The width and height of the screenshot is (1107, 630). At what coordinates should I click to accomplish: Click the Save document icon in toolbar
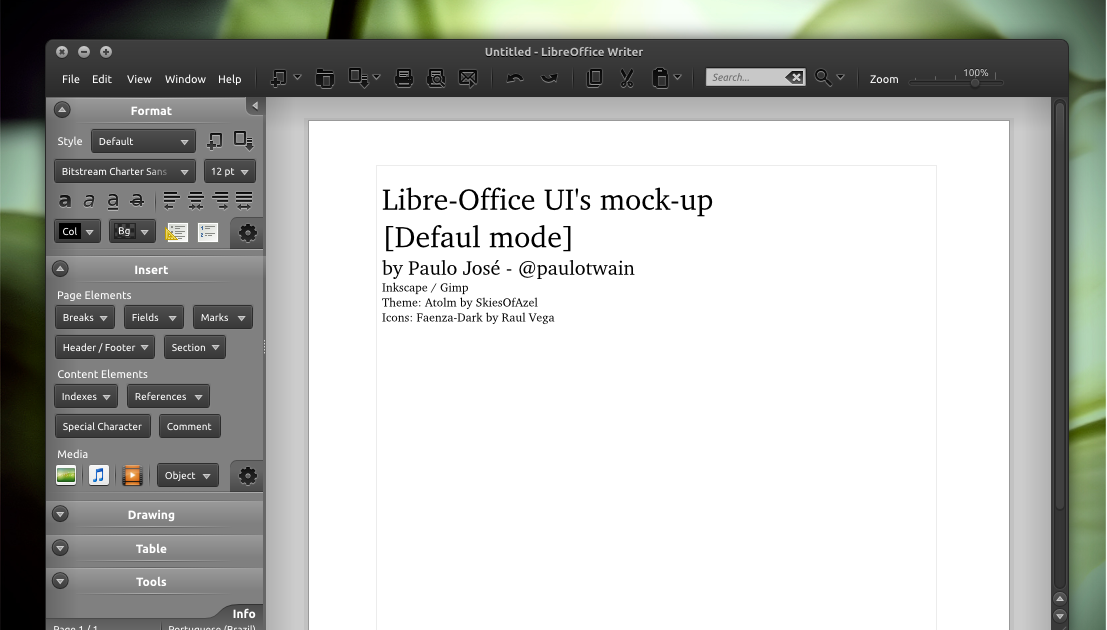click(x=359, y=78)
